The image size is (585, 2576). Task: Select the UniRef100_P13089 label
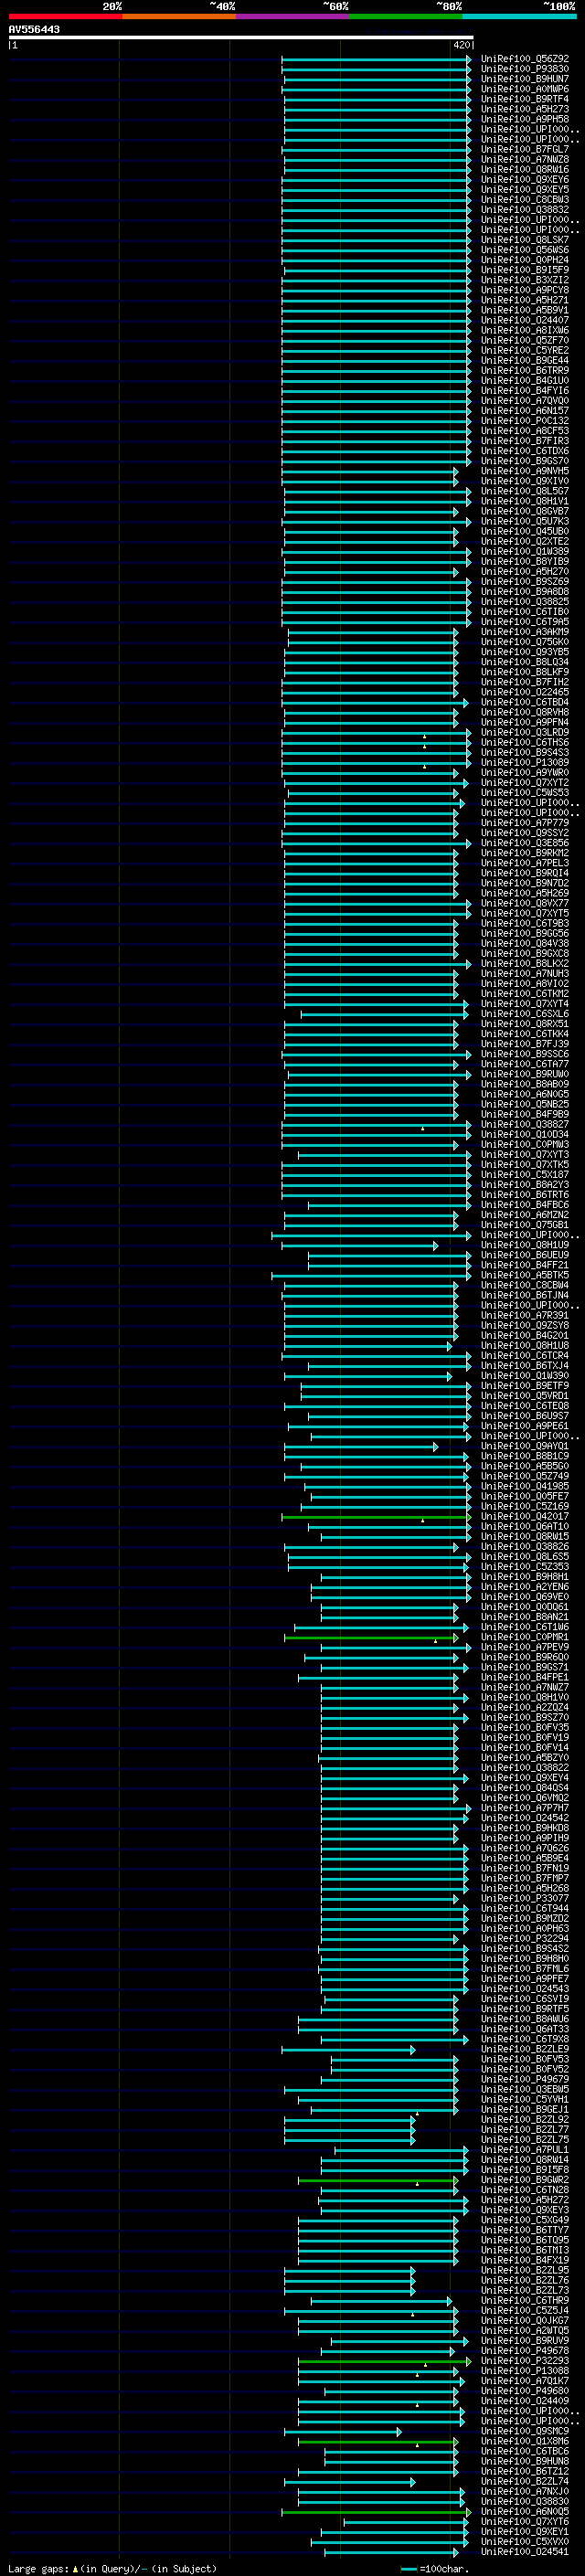[525, 762]
